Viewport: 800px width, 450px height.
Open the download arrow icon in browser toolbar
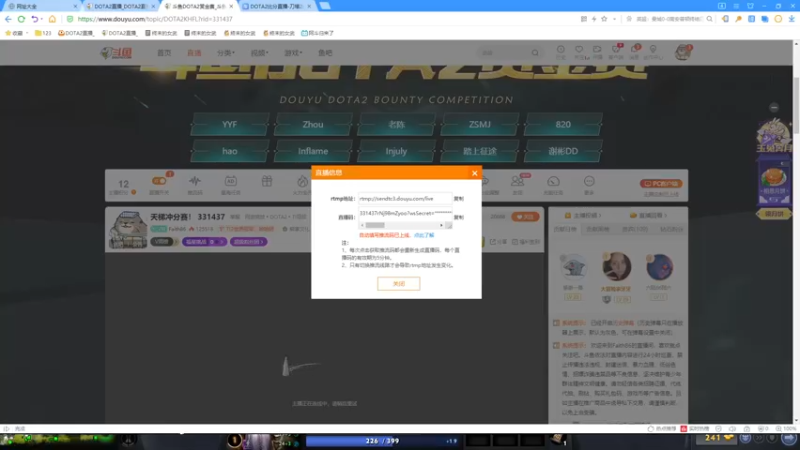791,19
